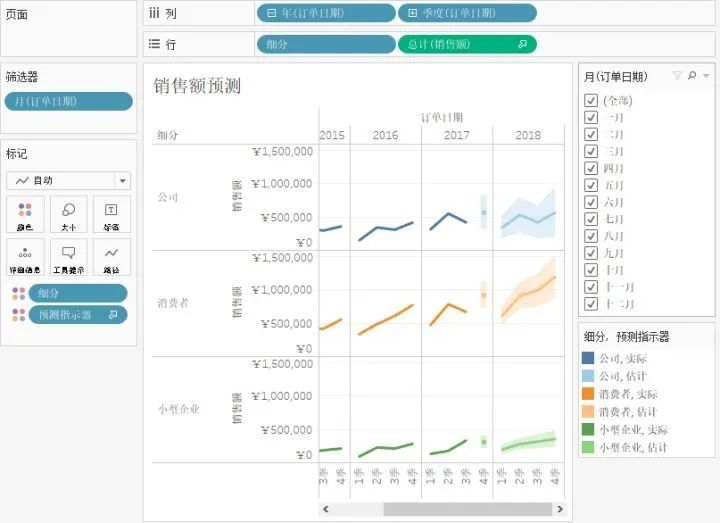Uncheck the 三月 checkbox

click(591, 151)
